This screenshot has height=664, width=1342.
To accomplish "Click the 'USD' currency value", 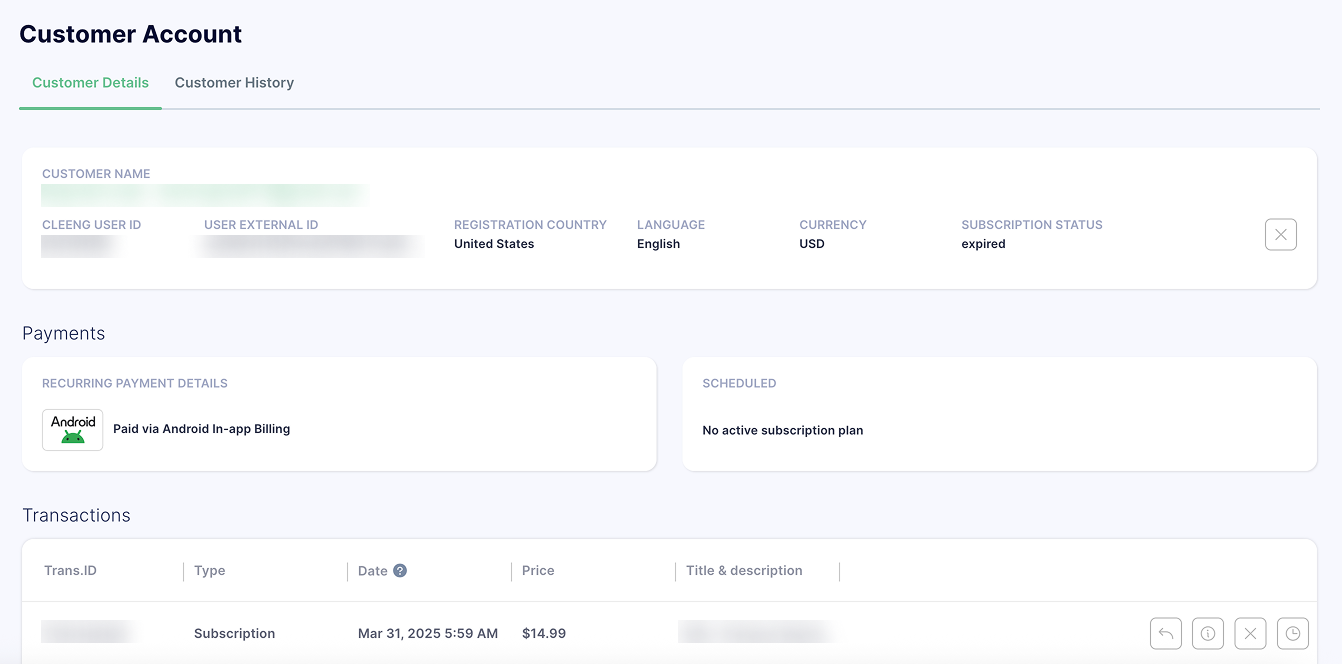I will [x=812, y=244].
